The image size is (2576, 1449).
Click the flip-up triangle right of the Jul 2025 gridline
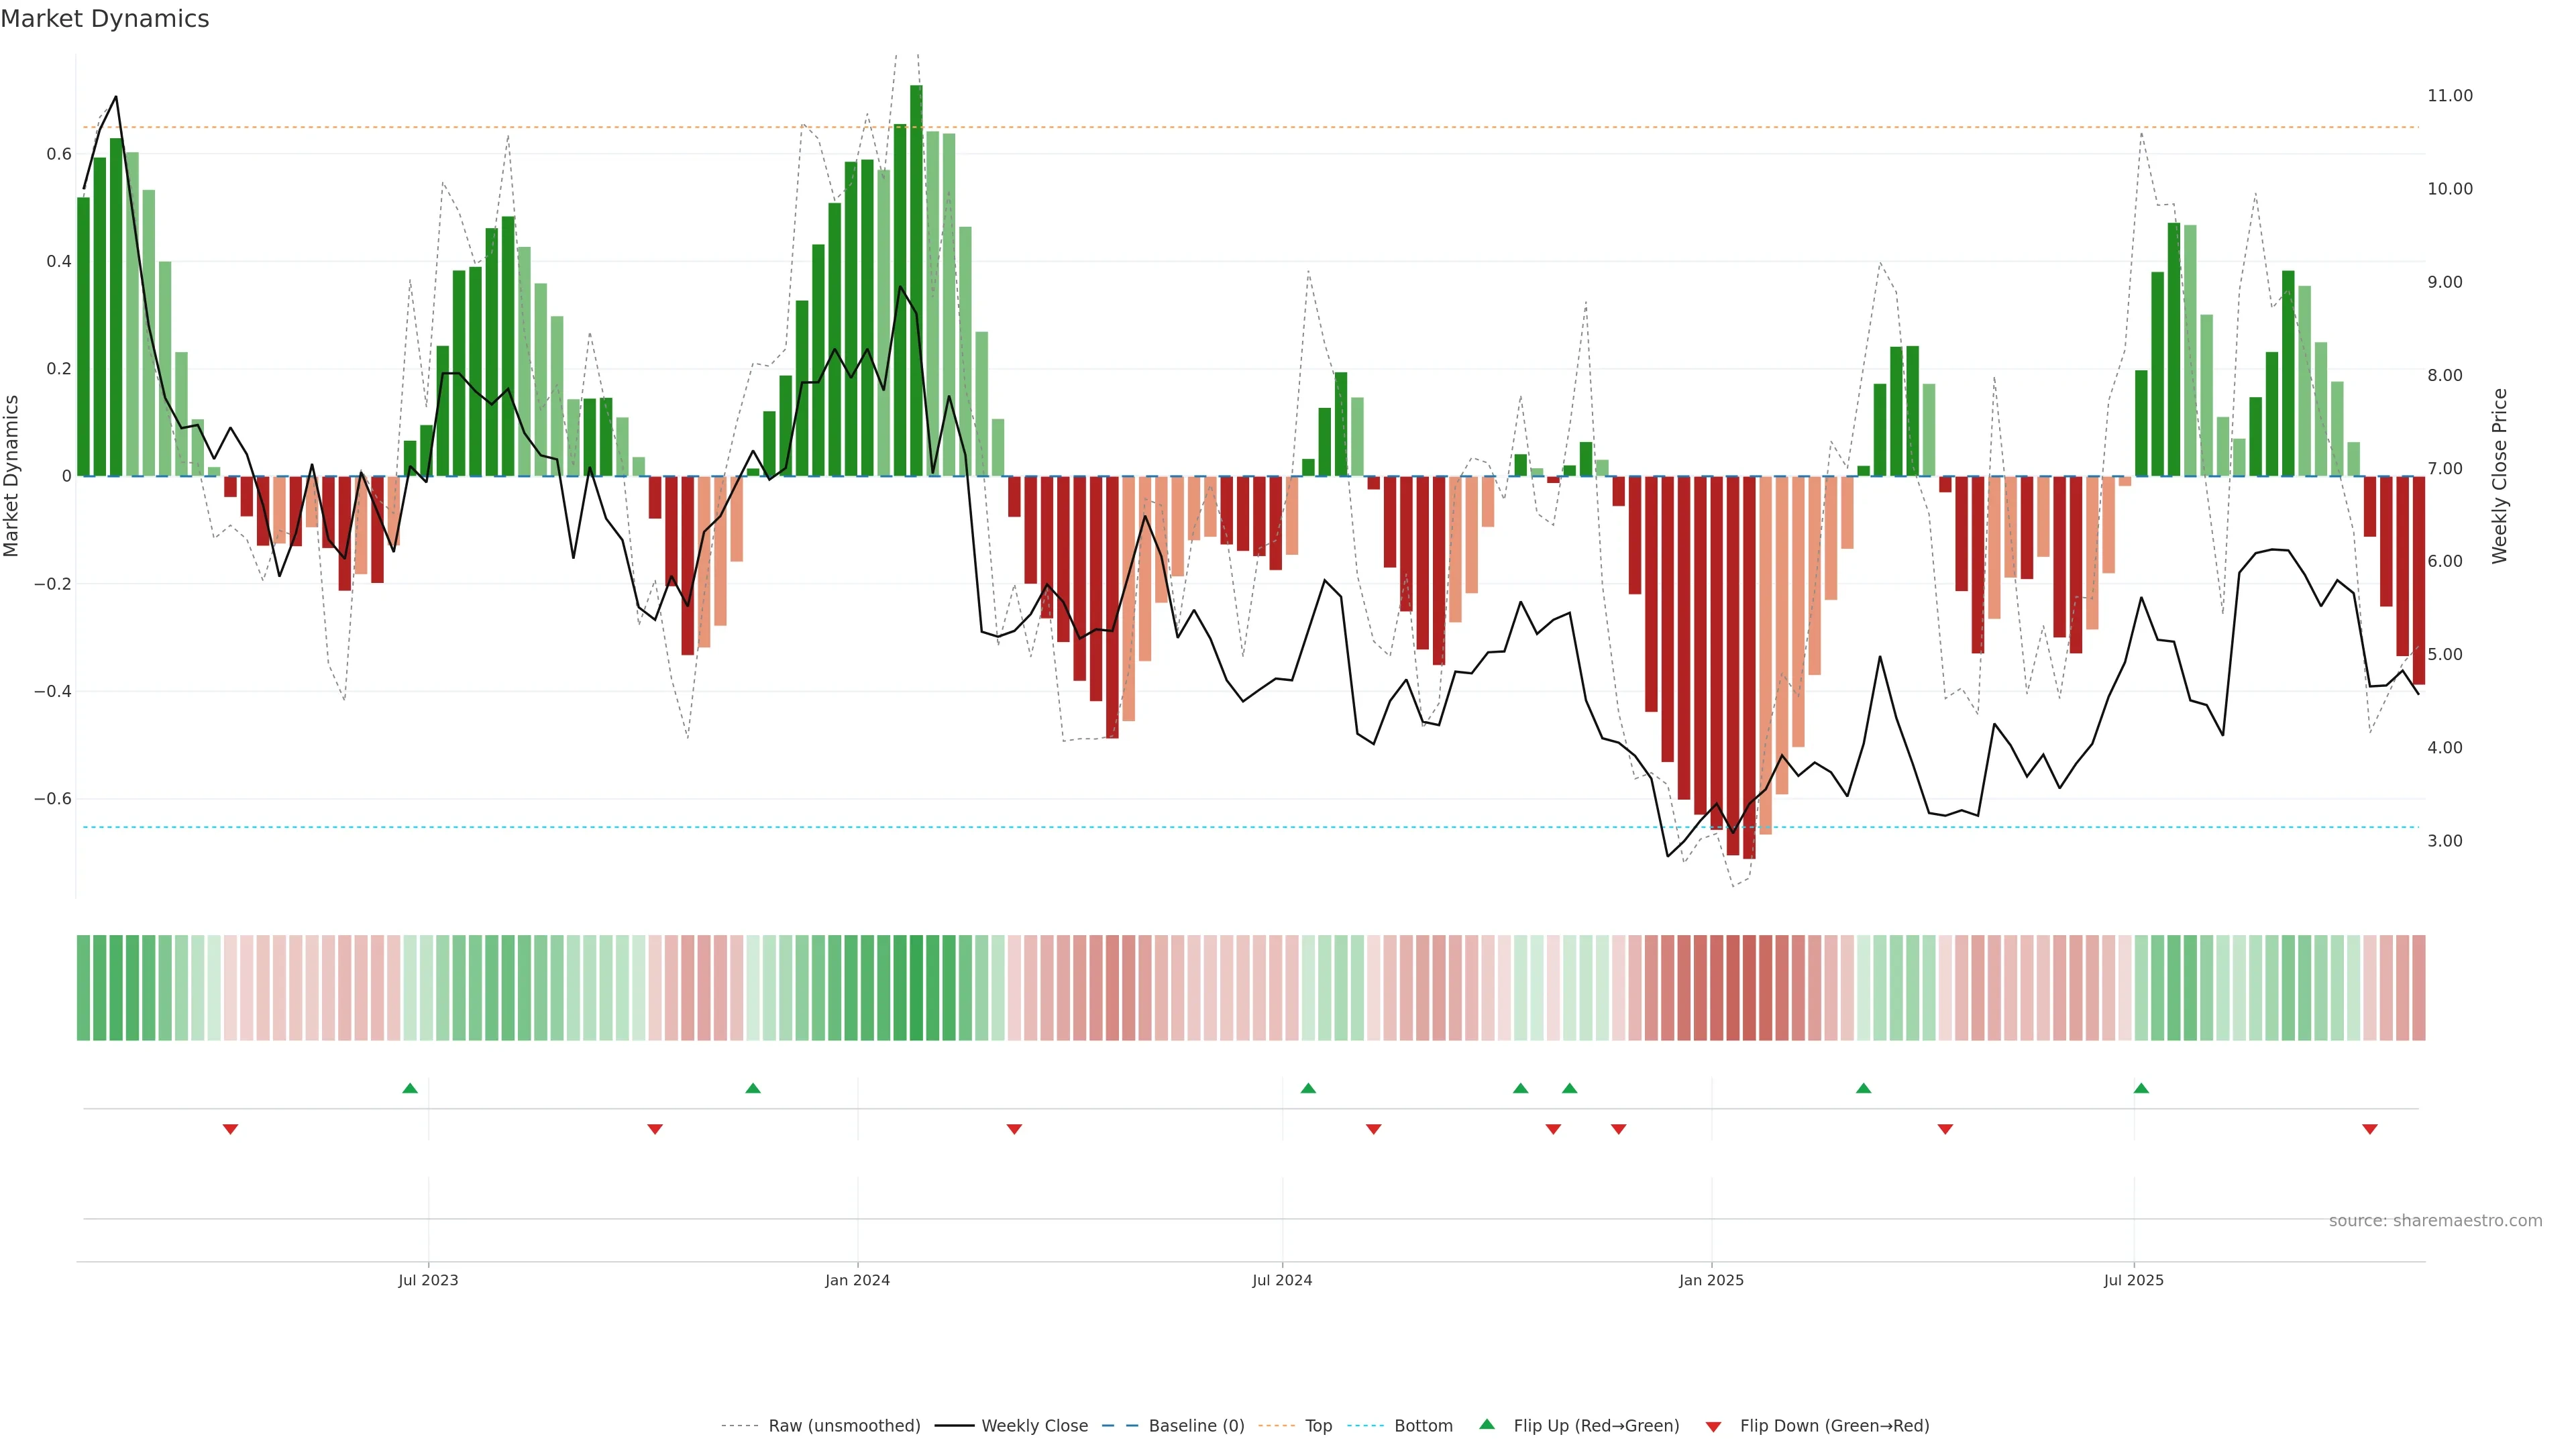(2141, 1088)
